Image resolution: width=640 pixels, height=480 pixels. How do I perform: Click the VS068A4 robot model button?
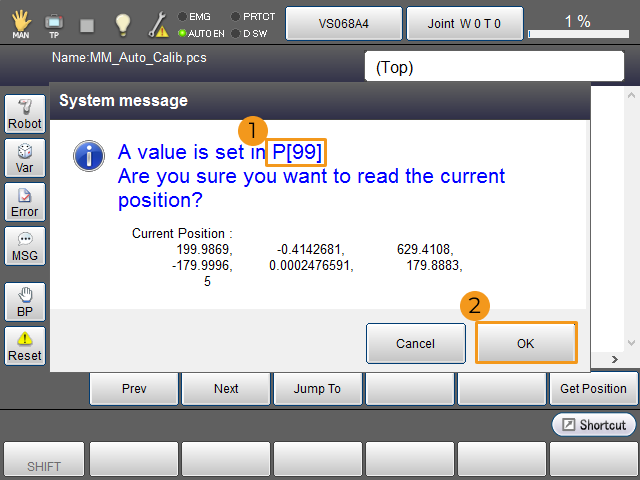click(x=344, y=24)
